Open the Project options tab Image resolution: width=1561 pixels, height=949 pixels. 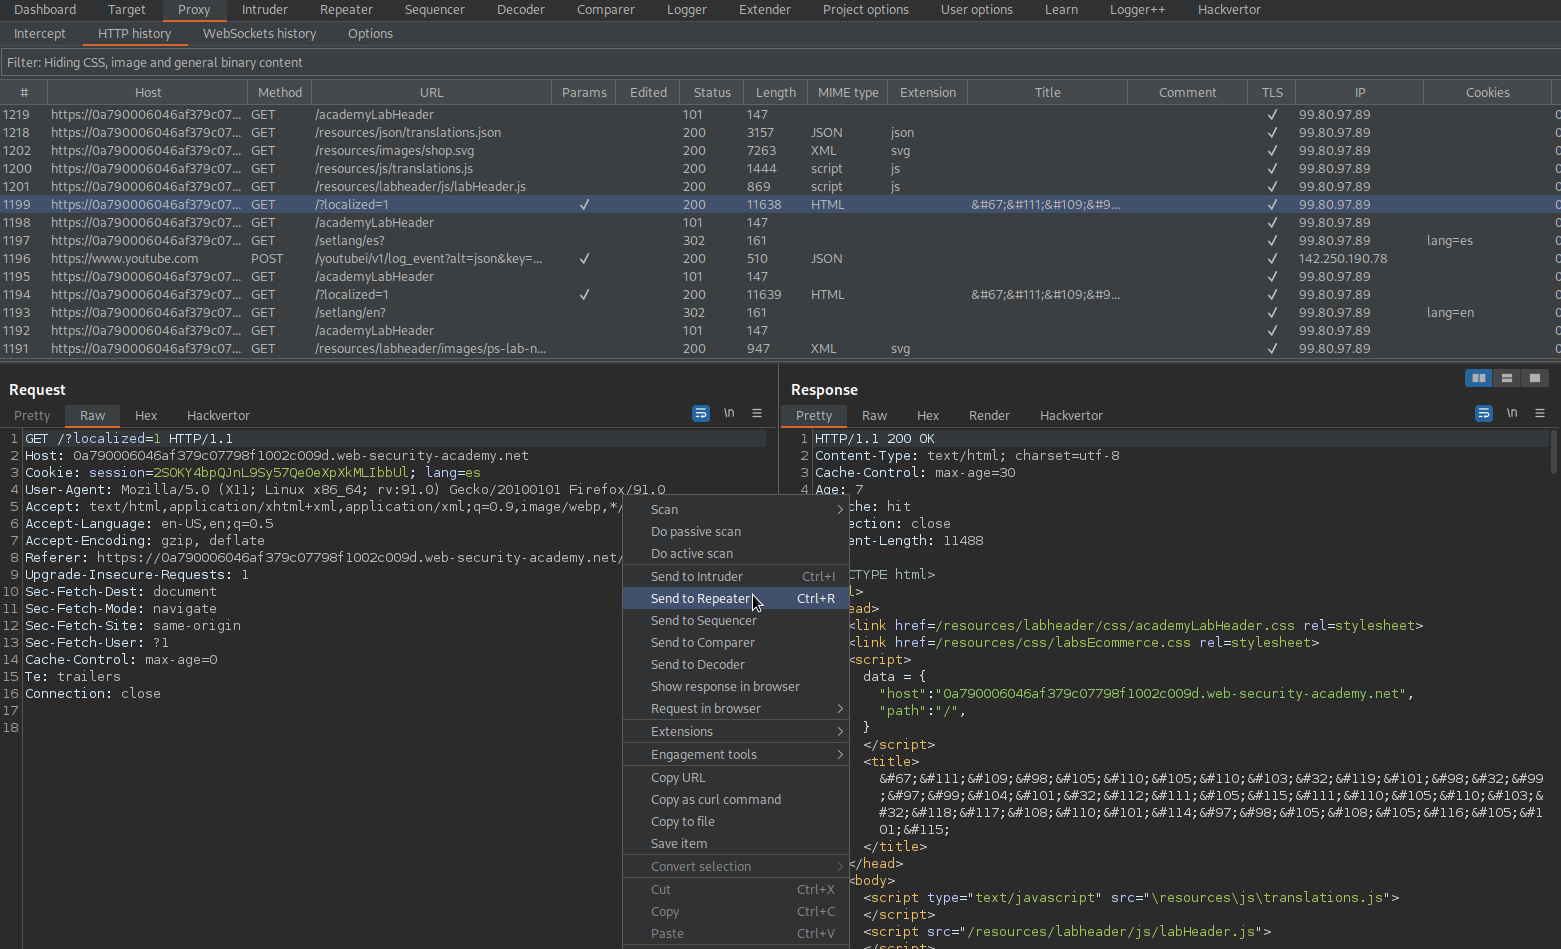(x=866, y=10)
